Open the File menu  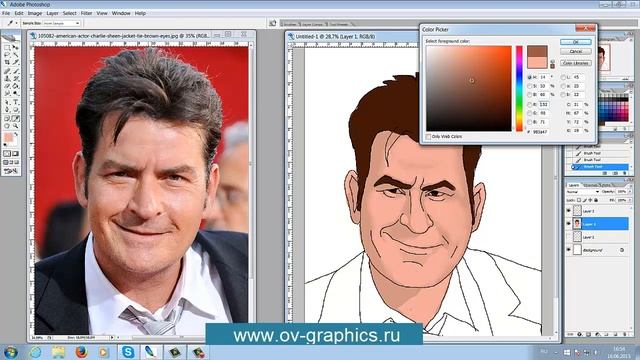coord(6,13)
